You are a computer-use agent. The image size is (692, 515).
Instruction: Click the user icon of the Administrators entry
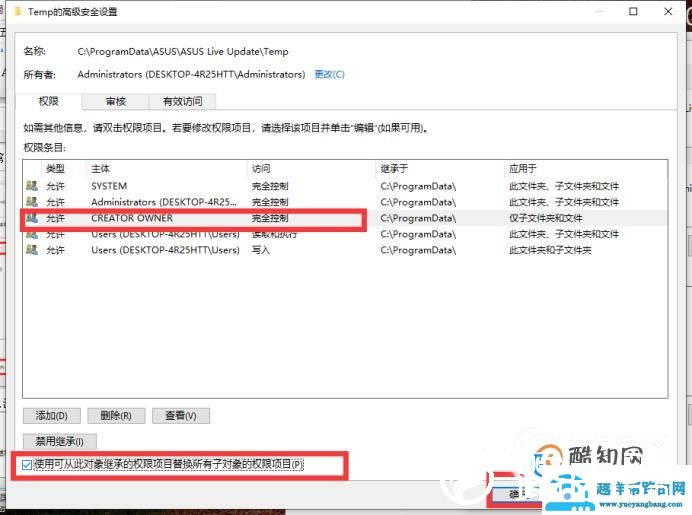pos(32,202)
